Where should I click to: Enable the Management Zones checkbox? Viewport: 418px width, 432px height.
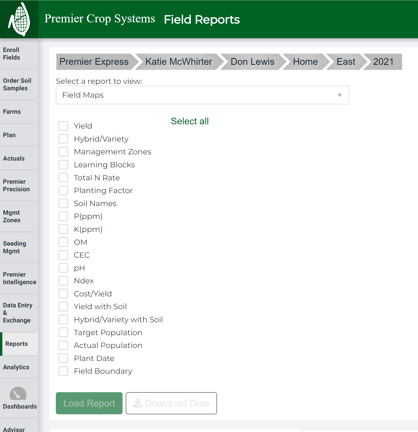[63, 152]
